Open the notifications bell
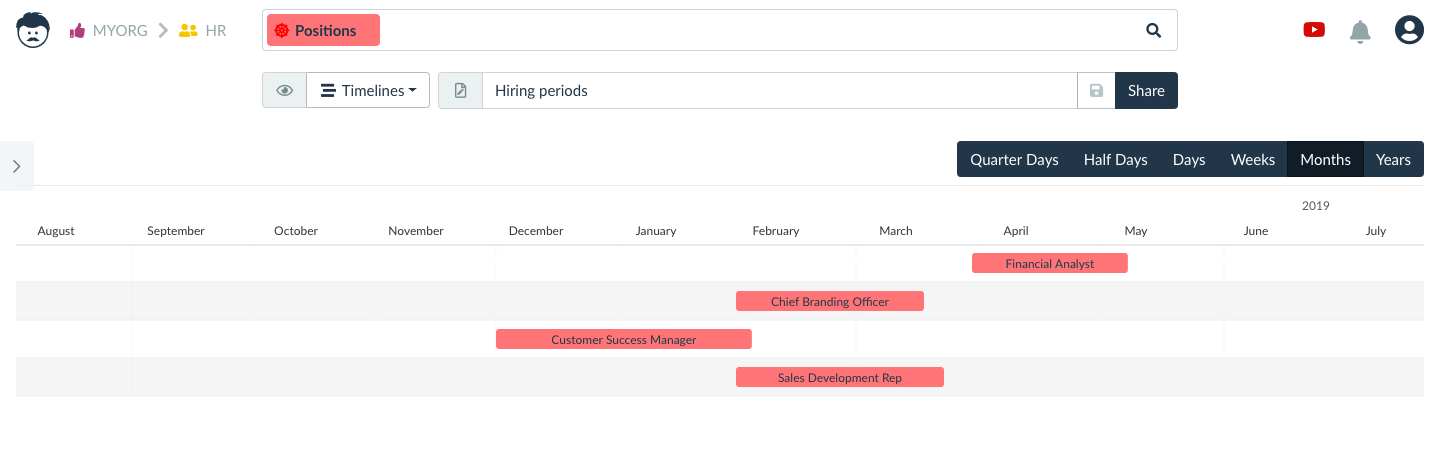The height and width of the screenshot is (465, 1439). pos(1360,31)
